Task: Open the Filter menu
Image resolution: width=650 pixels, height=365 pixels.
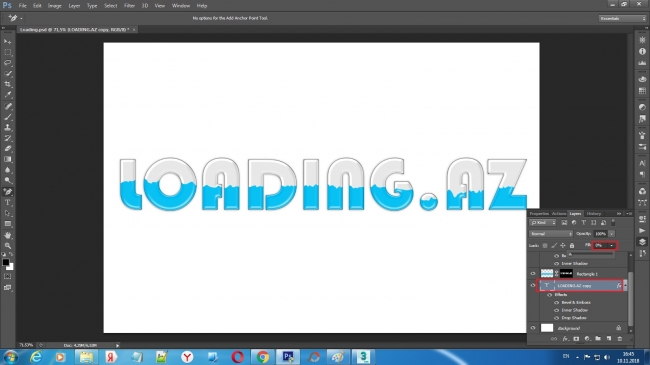Action: [129, 6]
